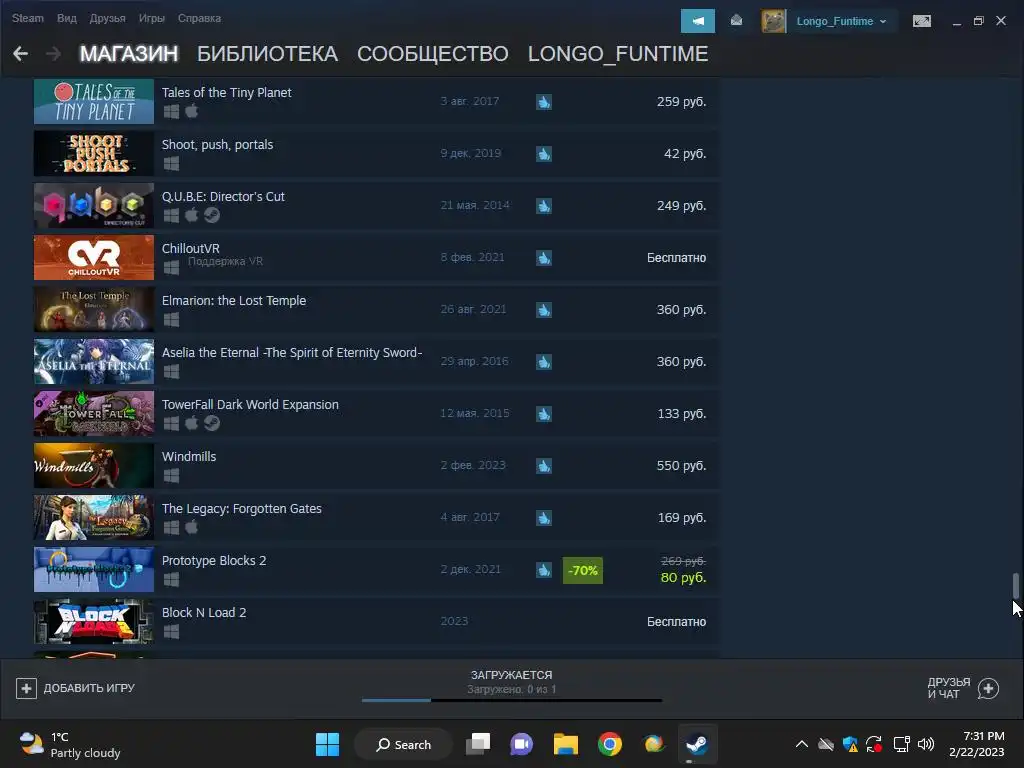Click the plus icon for Add Game
This screenshot has width=1024, height=768.
[26, 688]
